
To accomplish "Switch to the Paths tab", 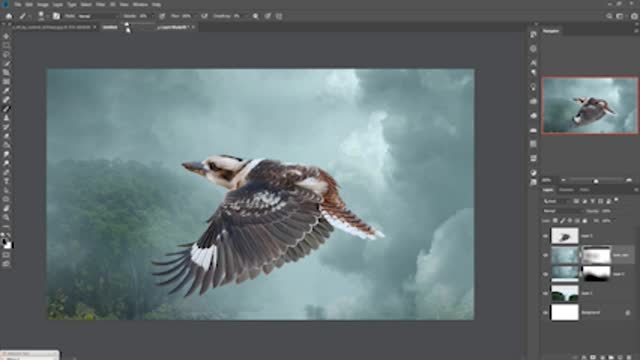I will coord(584,190).
